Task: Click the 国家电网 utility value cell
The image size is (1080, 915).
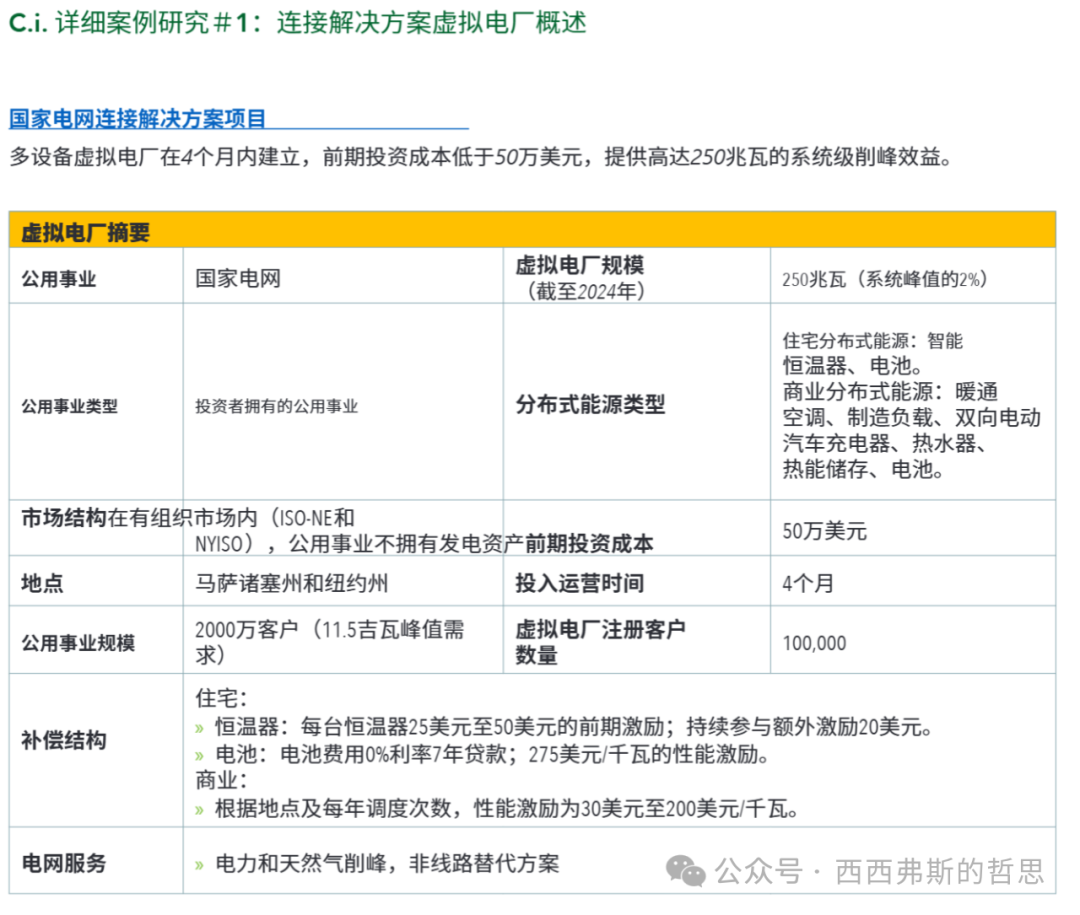Action: coord(238,278)
